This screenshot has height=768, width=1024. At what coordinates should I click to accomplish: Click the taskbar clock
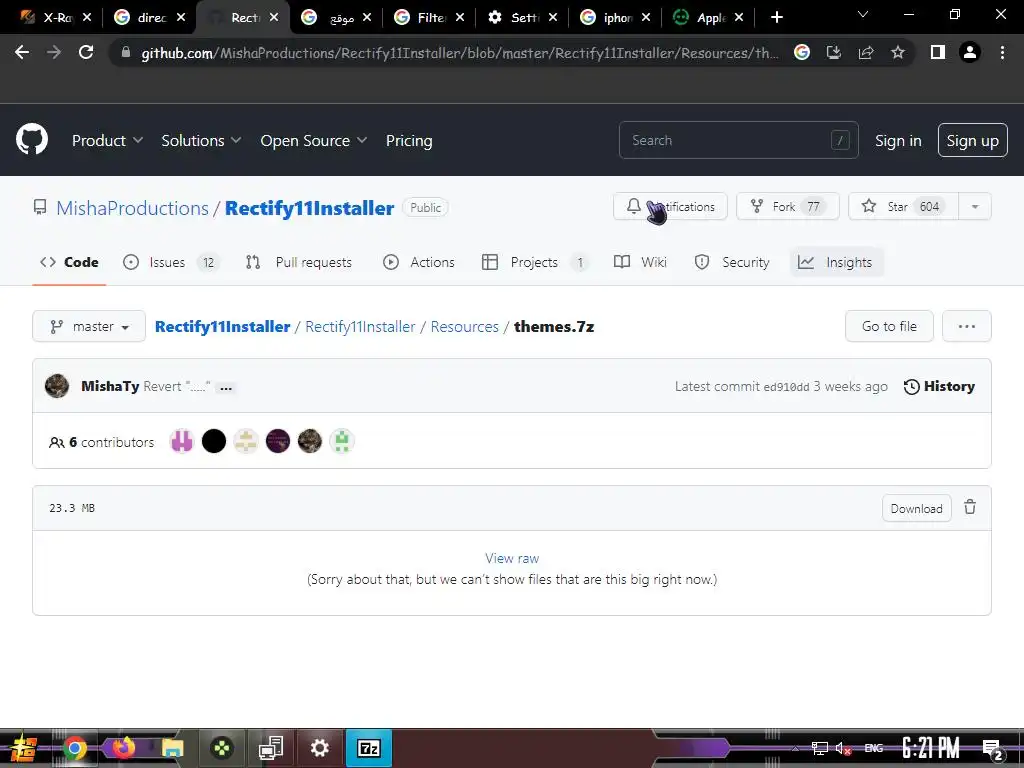(931, 748)
